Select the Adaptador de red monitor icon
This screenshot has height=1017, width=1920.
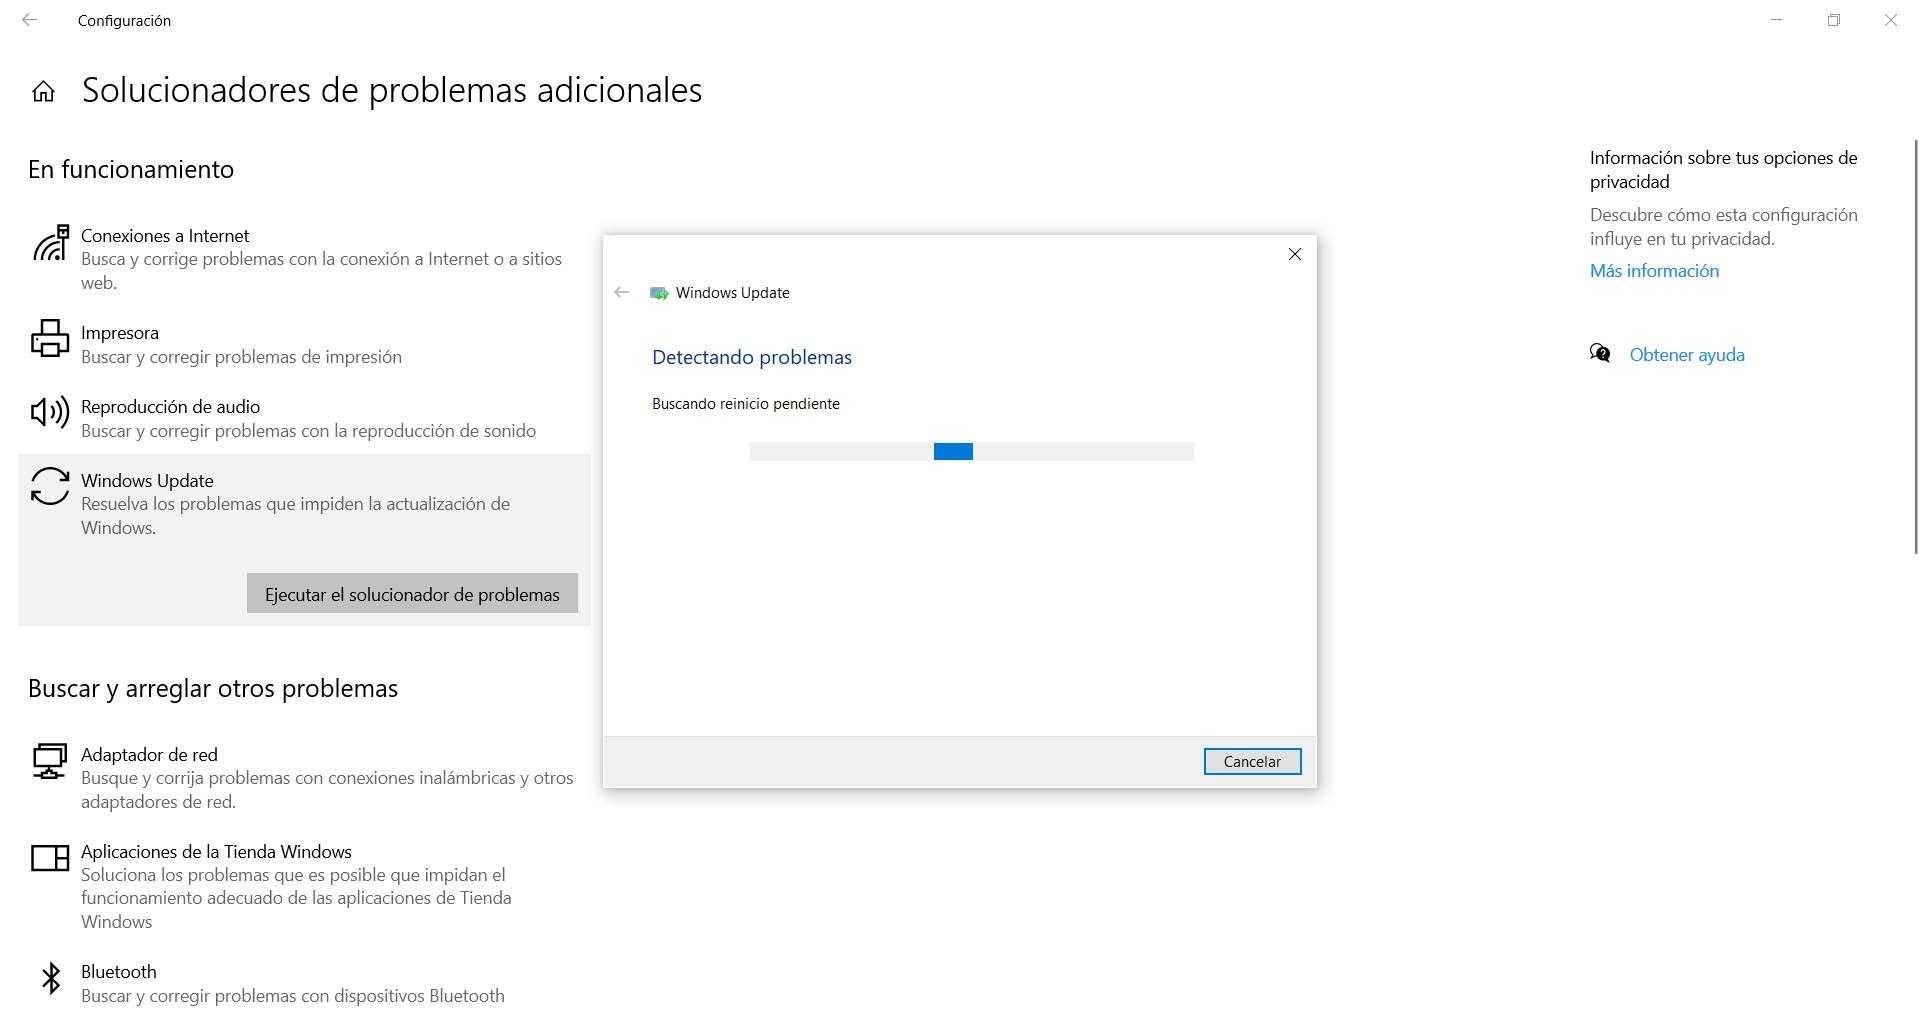click(50, 761)
